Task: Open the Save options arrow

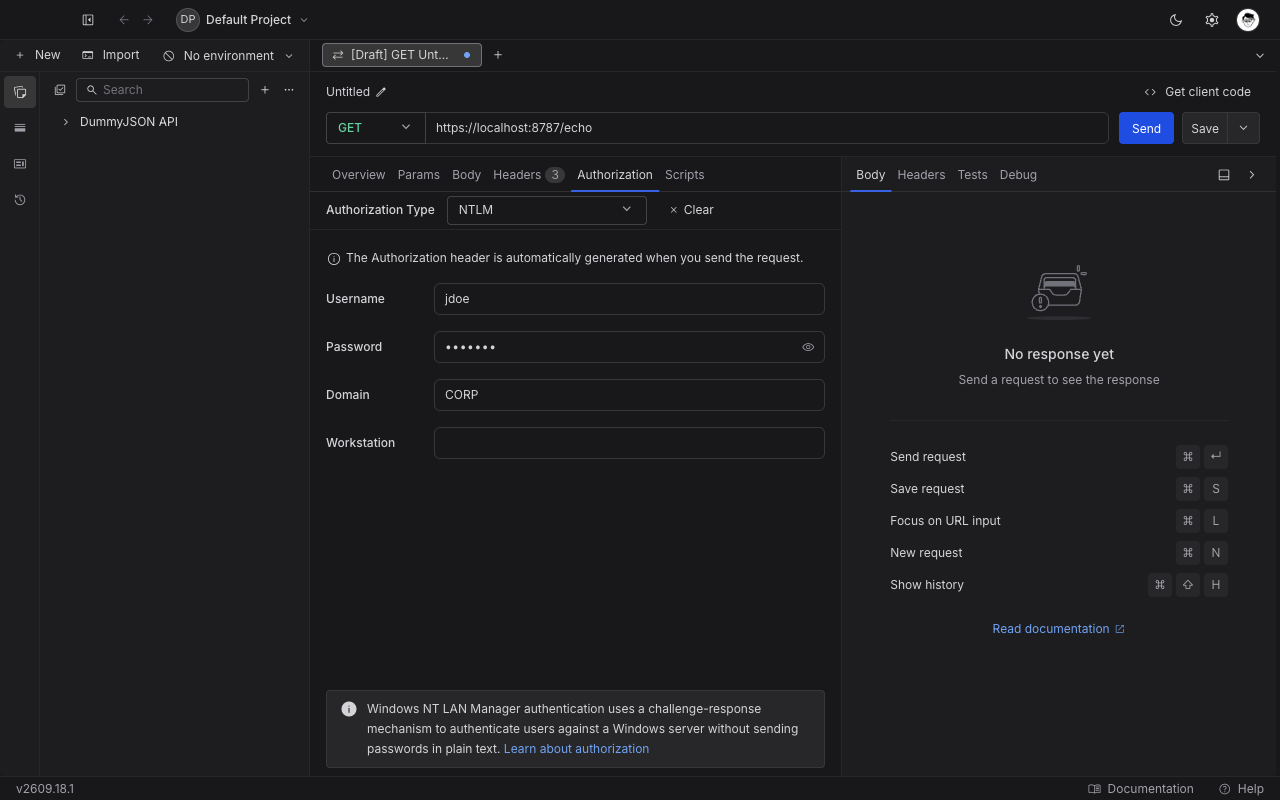Action: coord(1244,128)
